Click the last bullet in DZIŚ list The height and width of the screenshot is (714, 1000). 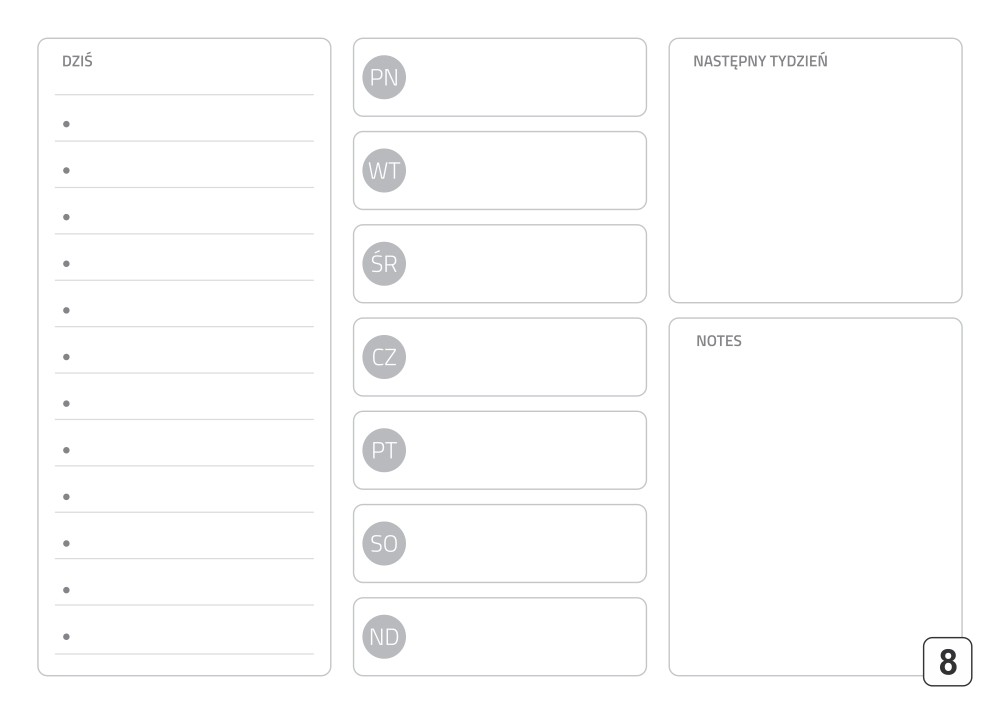point(66,636)
